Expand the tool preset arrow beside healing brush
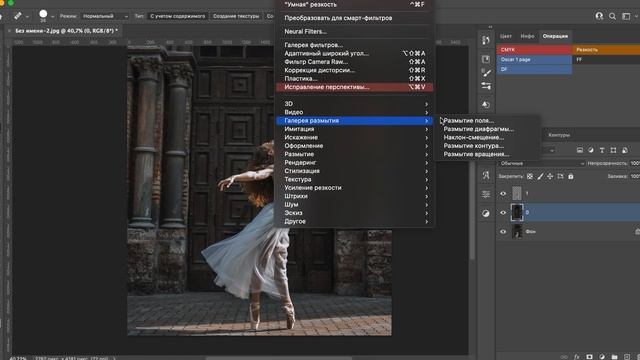Viewport: 640px width, 360px height. (x=27, y=17)
